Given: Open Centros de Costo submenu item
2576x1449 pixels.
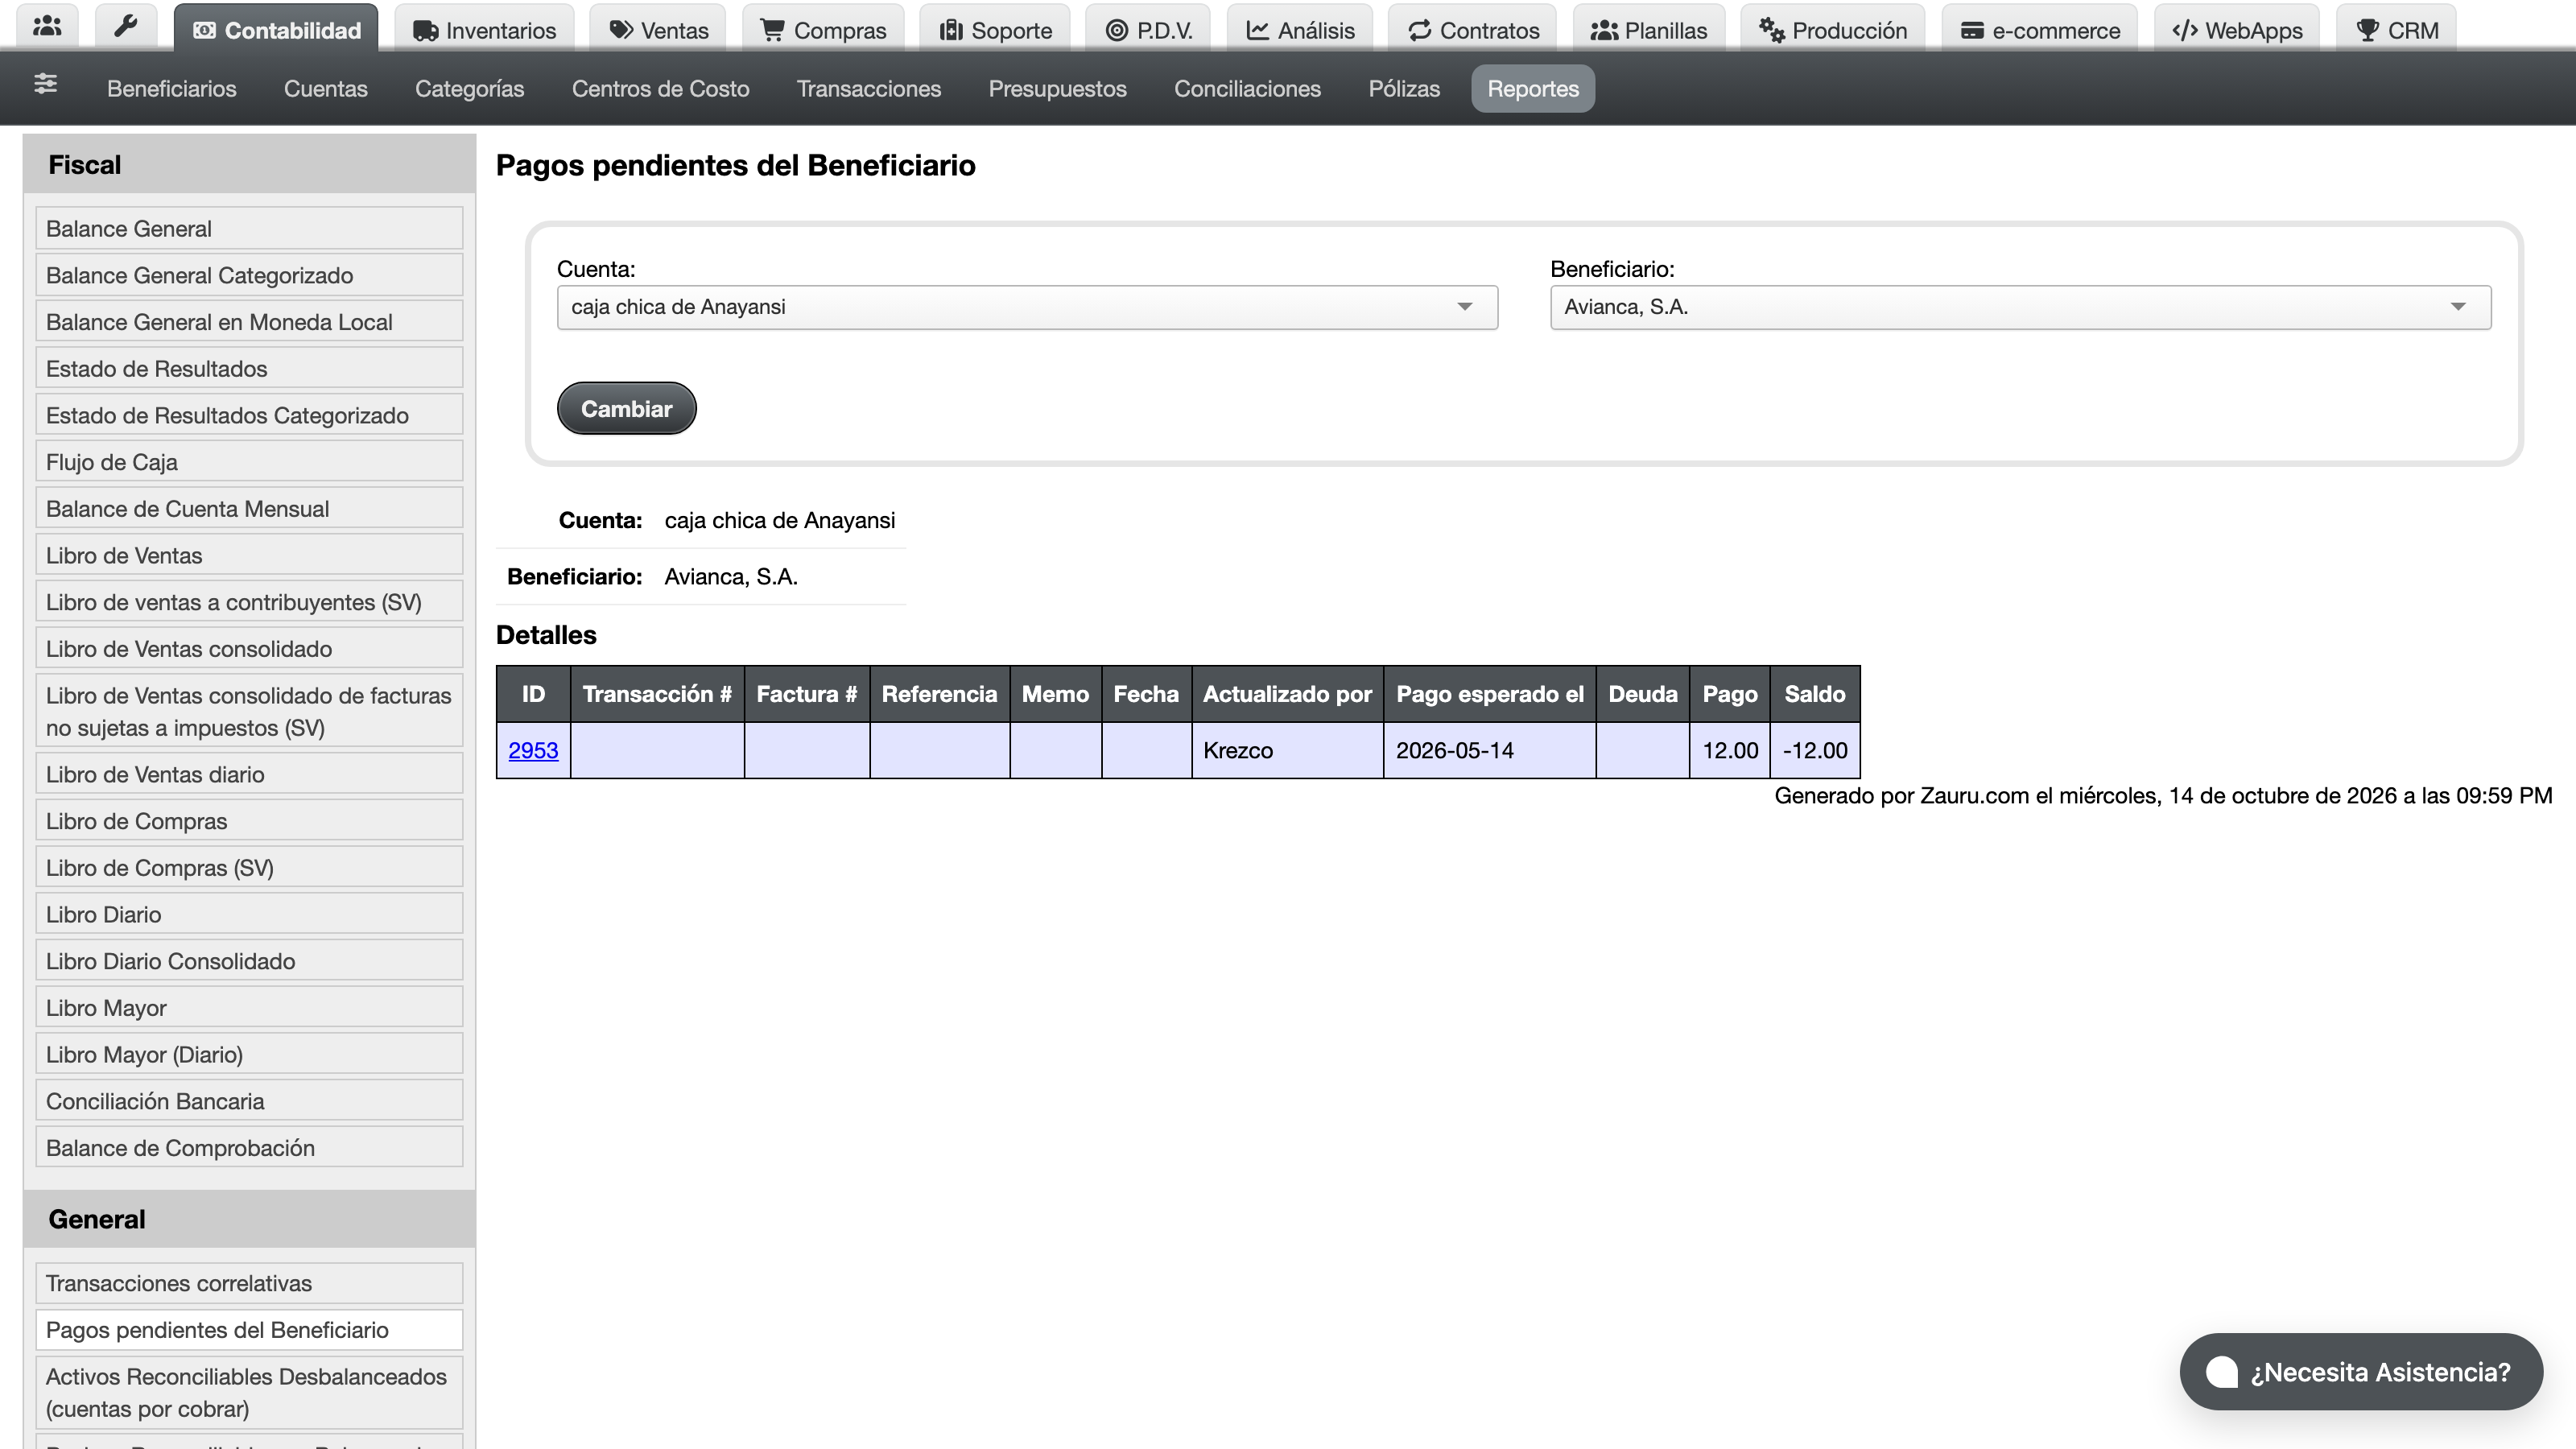Looking at the screenshot, I should (x=660, y=88).
